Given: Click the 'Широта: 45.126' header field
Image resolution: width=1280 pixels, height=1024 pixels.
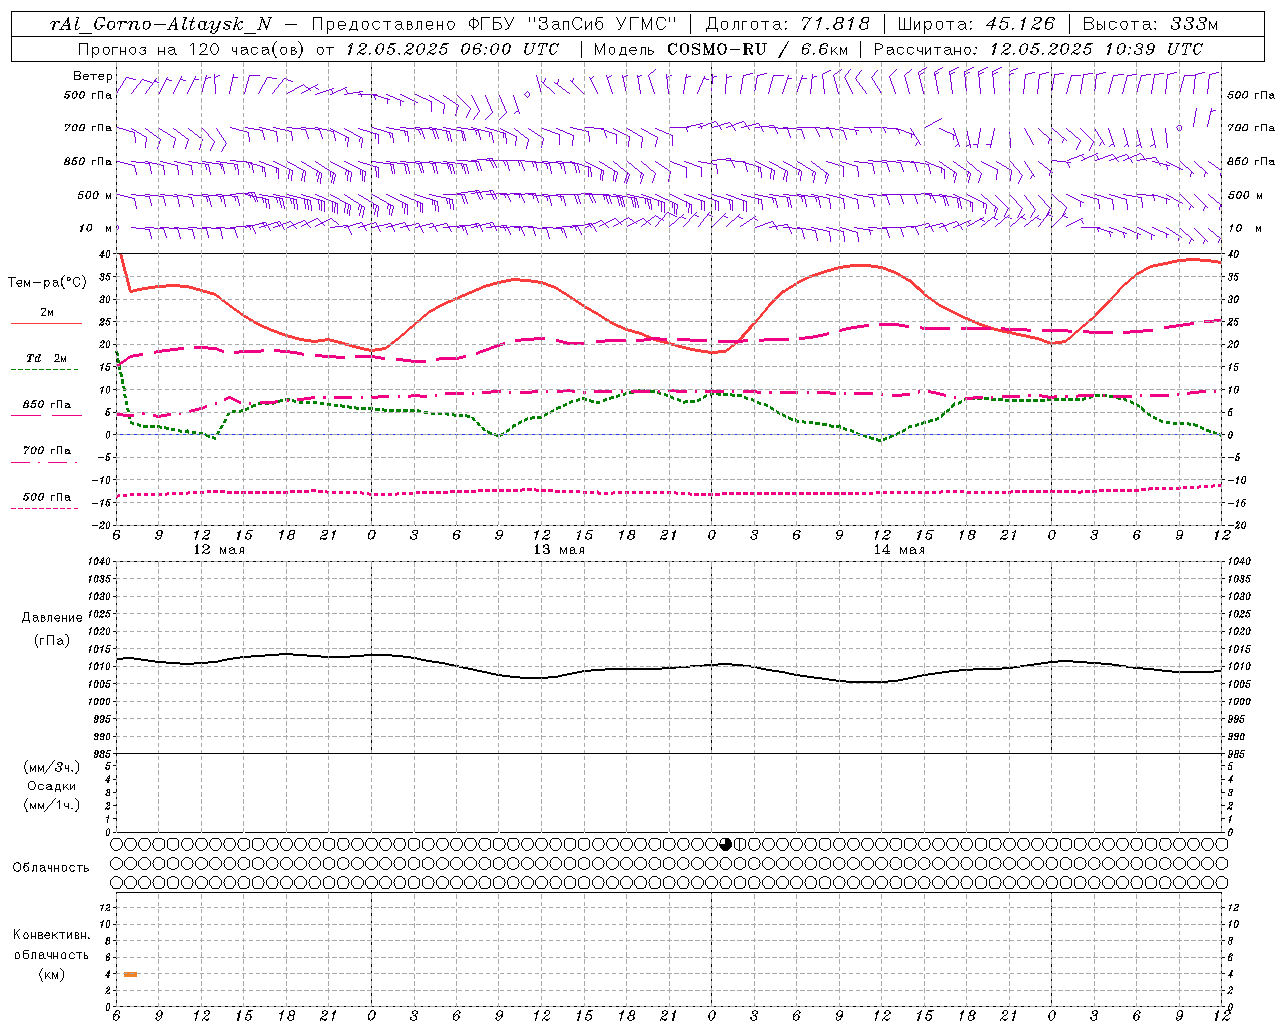Looking at the screenshot, I should point(976,24).
